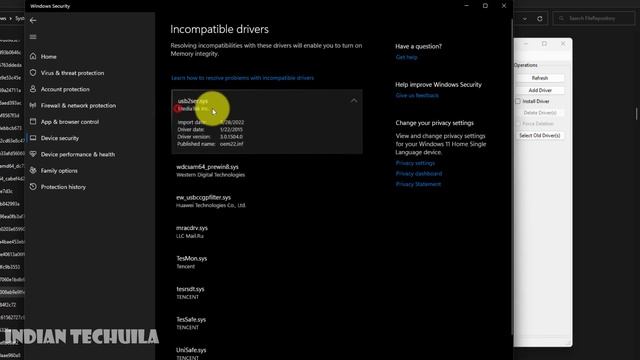Click the Get help link

(x=406, y=57)
